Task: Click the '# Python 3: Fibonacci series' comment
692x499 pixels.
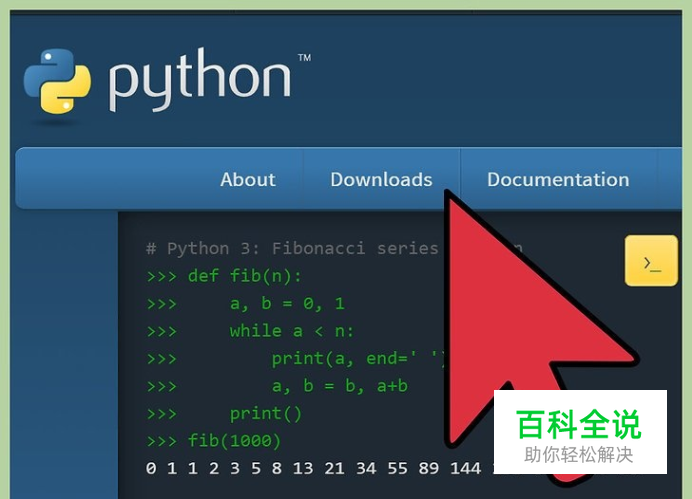Action: [292, 248]
